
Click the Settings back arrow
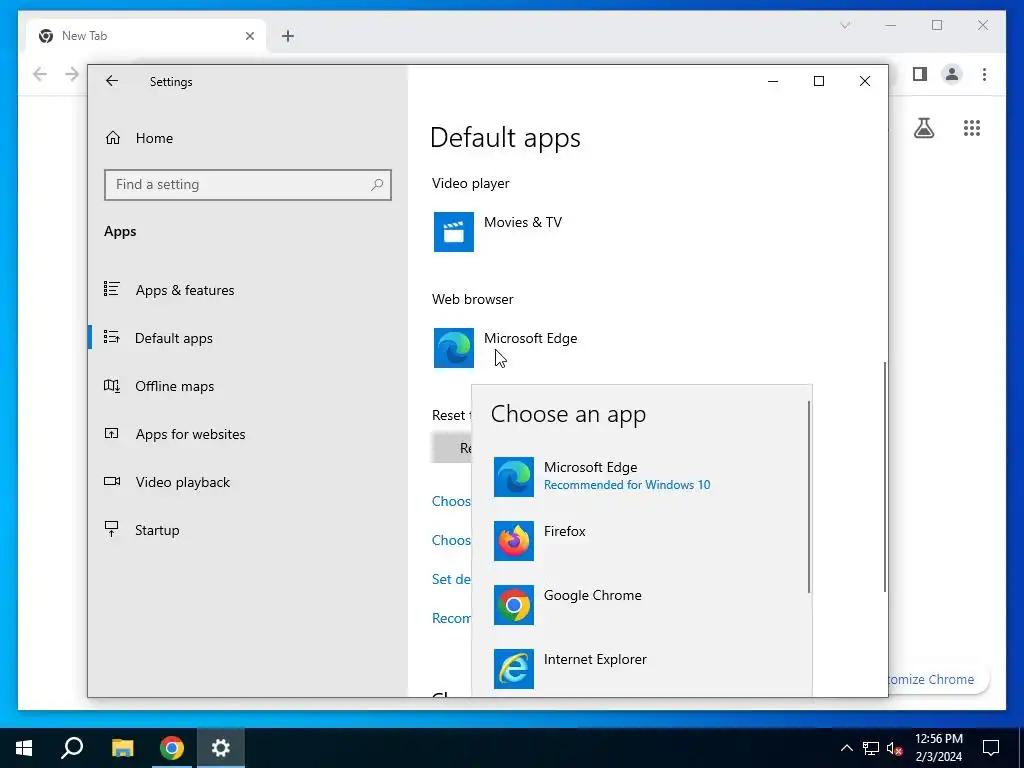click(x=112, y=81)
